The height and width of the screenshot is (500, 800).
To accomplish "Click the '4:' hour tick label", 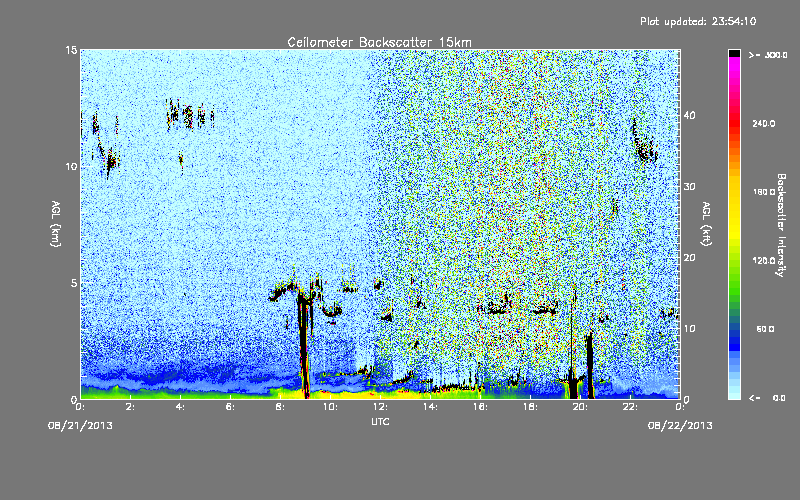I will click(180, 407).
